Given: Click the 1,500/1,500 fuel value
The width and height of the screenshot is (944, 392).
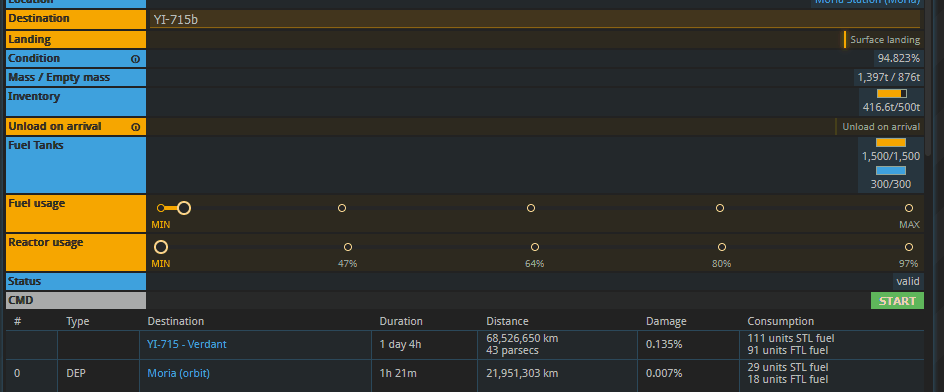Looking at the screenshot, I should 891,157.
